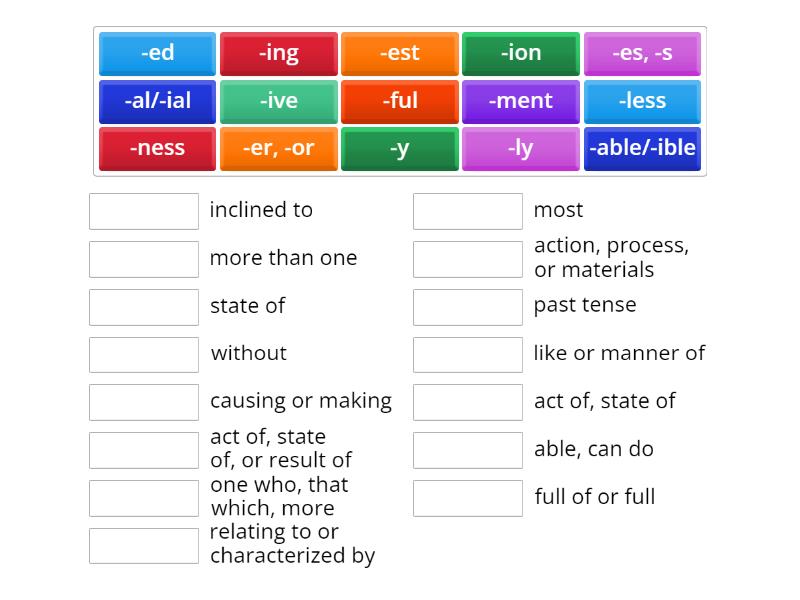This screenshot has height=600, width=800.
Task: Click the answer box beside 'past tense'
Action: click(468, 306)
